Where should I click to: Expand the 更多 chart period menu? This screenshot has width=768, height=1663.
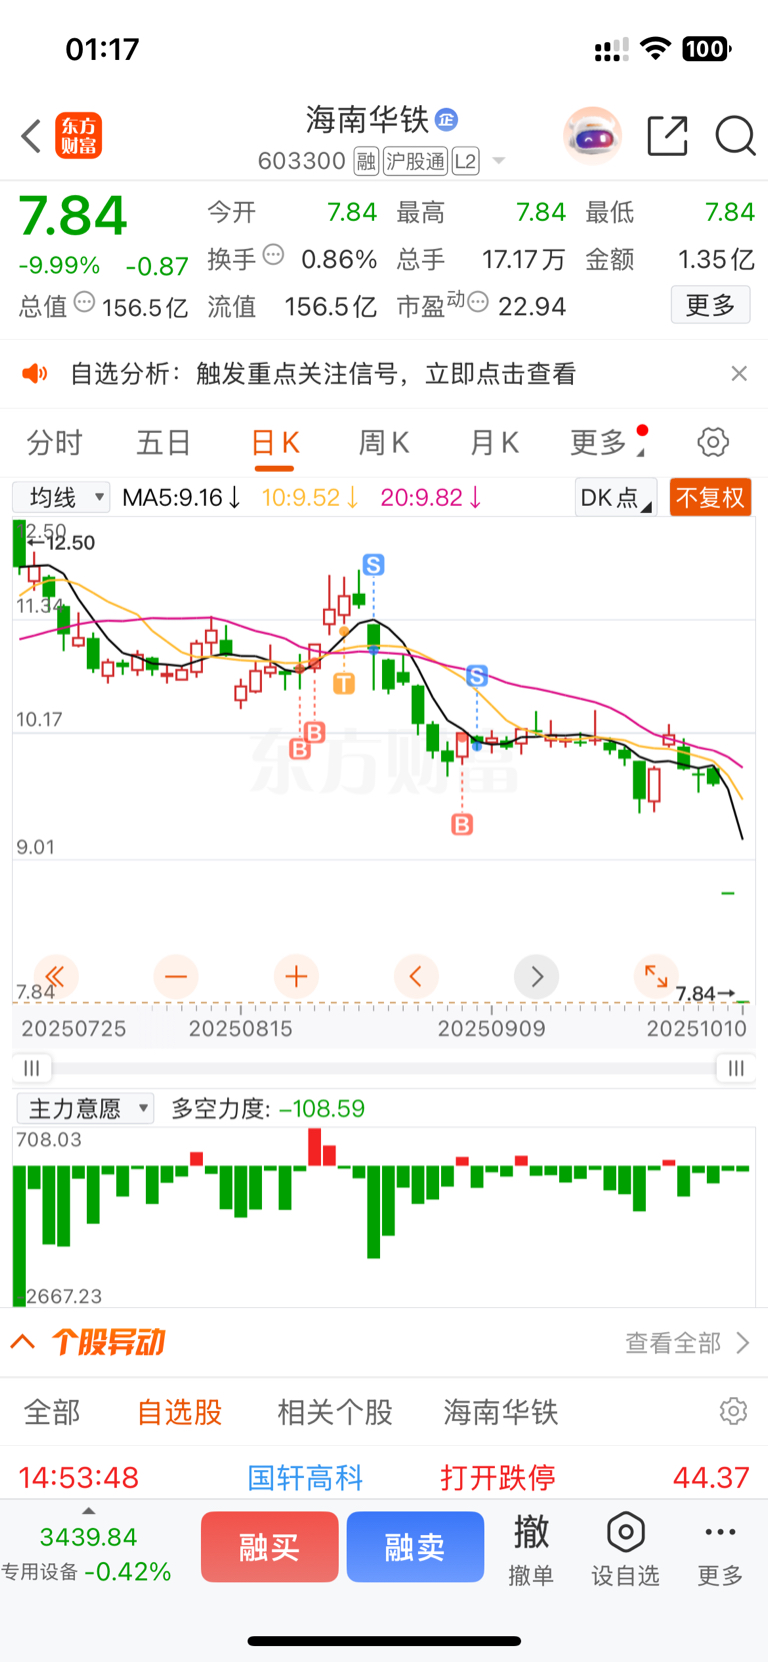click(x=606, y=442)
